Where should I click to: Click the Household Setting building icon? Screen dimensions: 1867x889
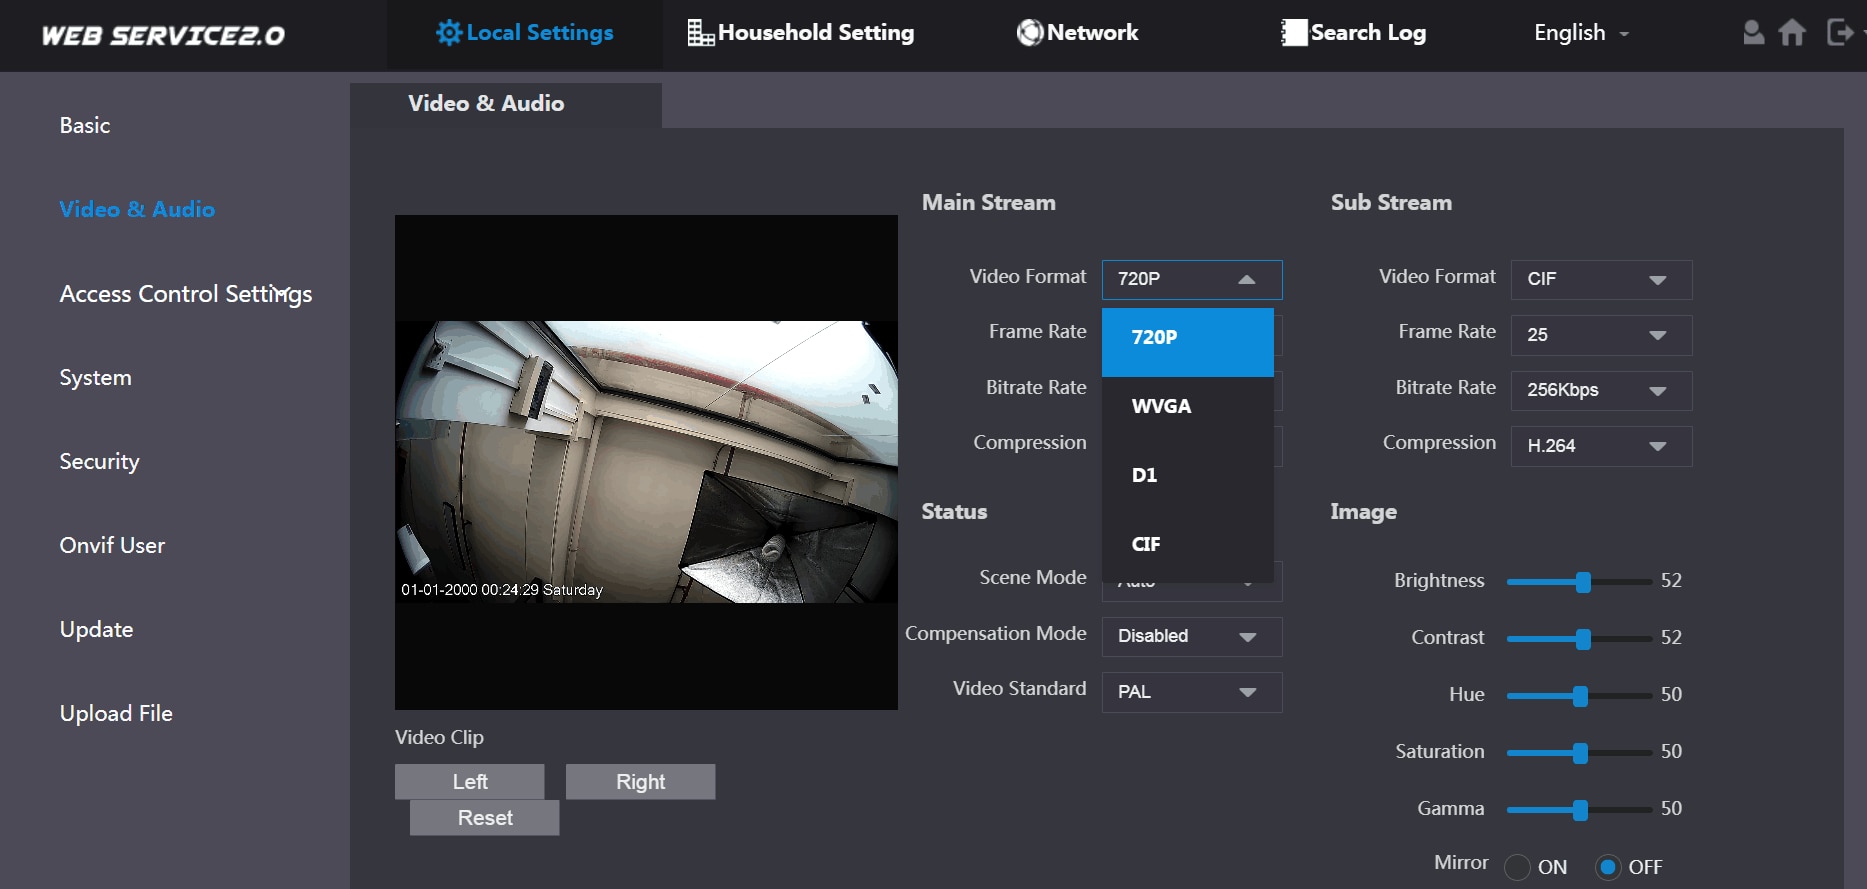[700, 33]
